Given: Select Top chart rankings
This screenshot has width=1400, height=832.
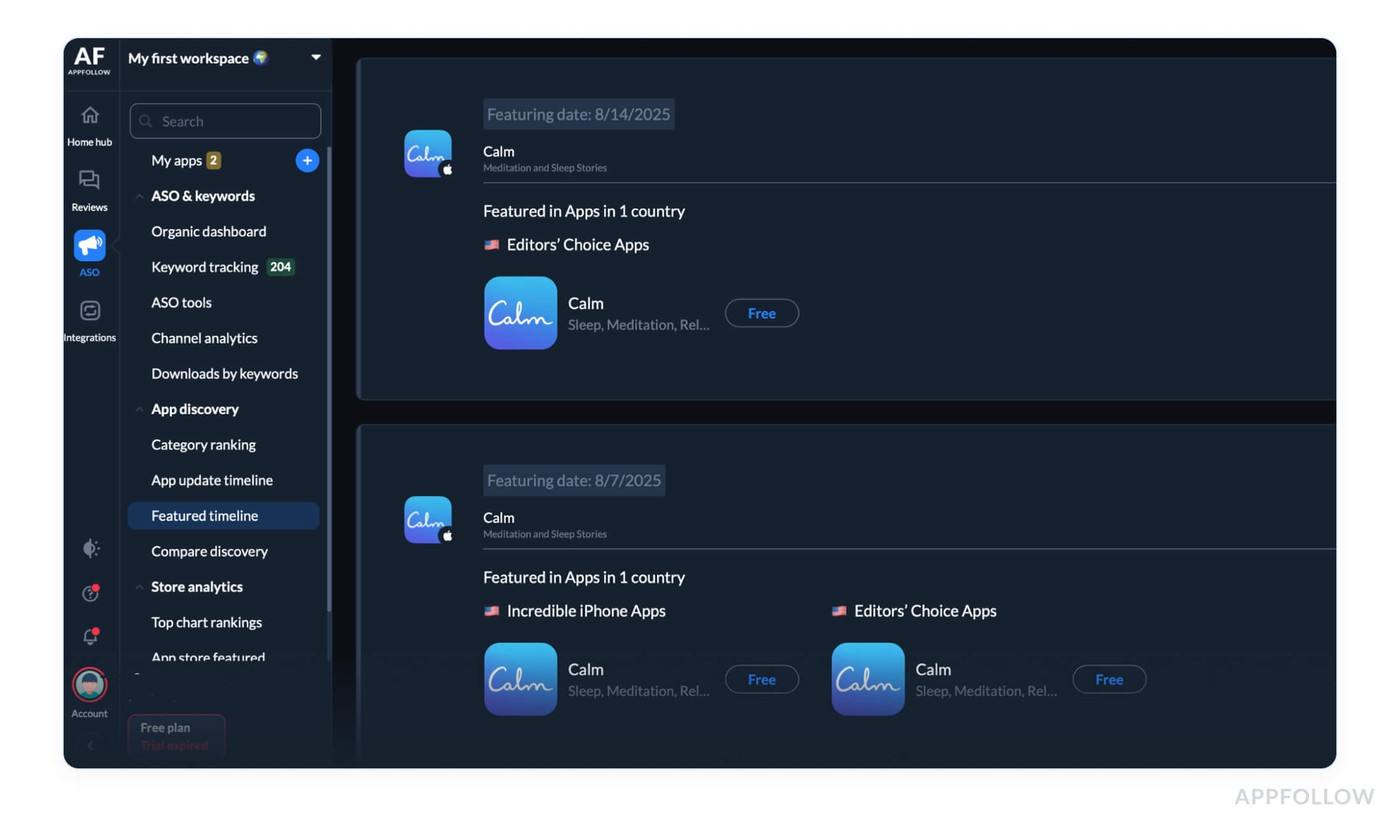Looking at the screenshot, I should tap(206, 622).
